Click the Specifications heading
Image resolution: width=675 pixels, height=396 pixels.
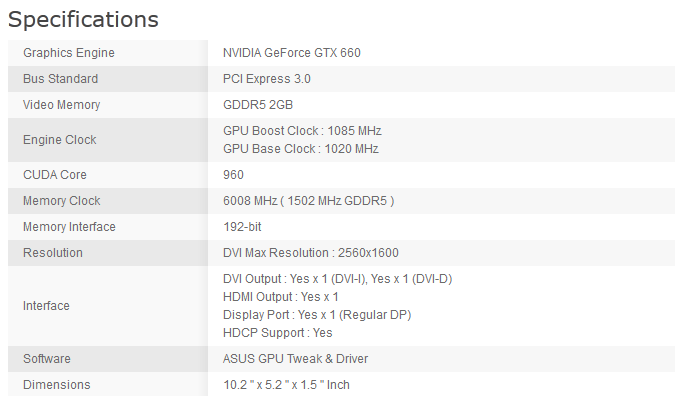tap(83, 19)
